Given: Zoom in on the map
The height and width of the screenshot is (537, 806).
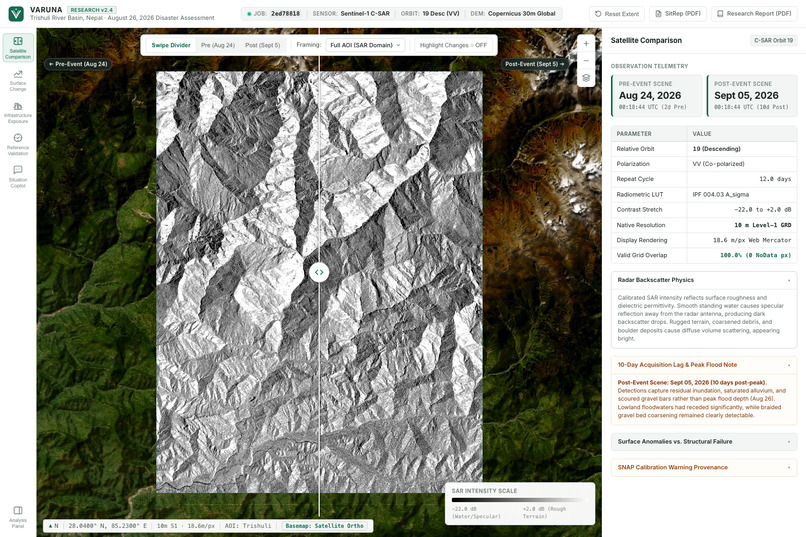Looking at the screenshot, I should (586, 44).
